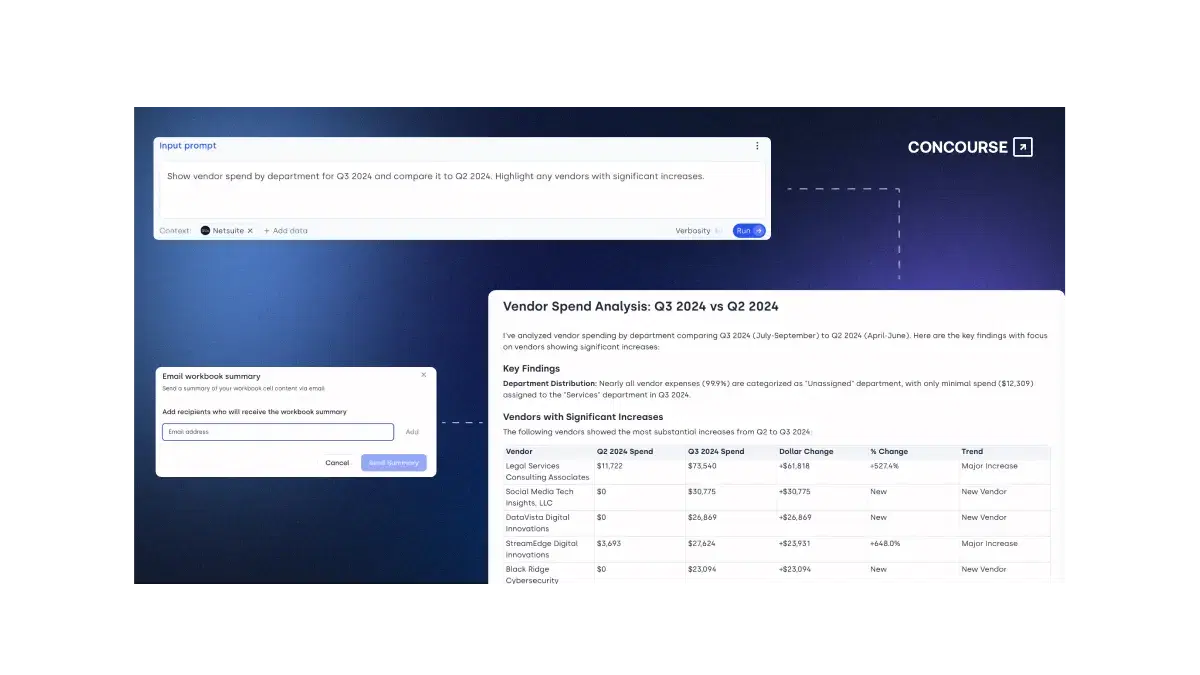Click the $3,693 Q2 spend value
This screenshot has height=675, width=1200.
pyautogui.click(x=608, y=544)
